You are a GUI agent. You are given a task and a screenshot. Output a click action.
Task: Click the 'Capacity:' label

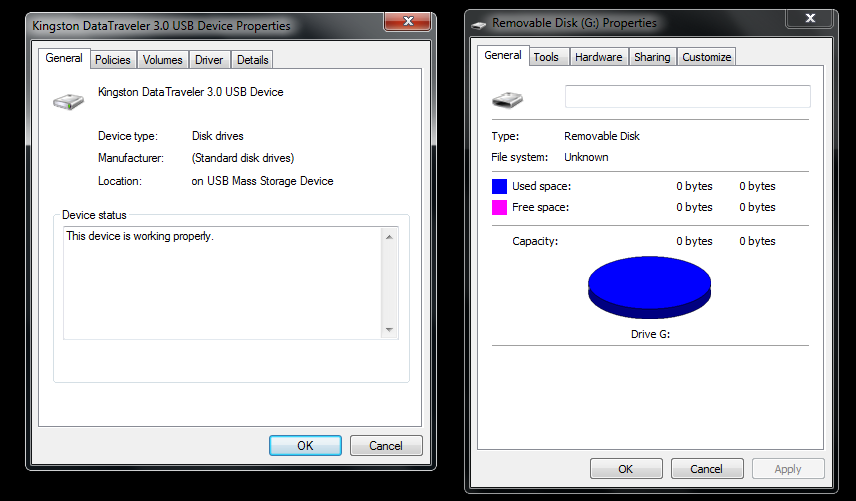click(x=535, y=241)
